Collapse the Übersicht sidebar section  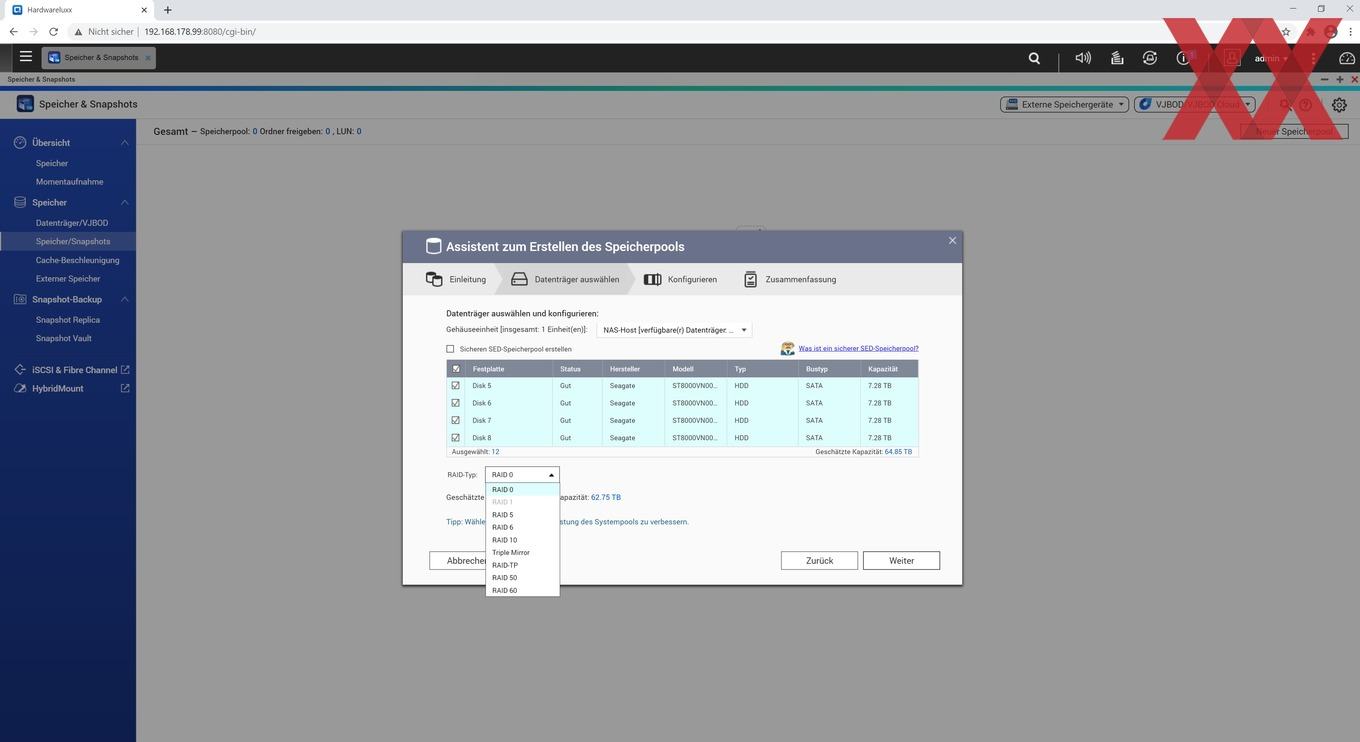(x=125, y=143)
